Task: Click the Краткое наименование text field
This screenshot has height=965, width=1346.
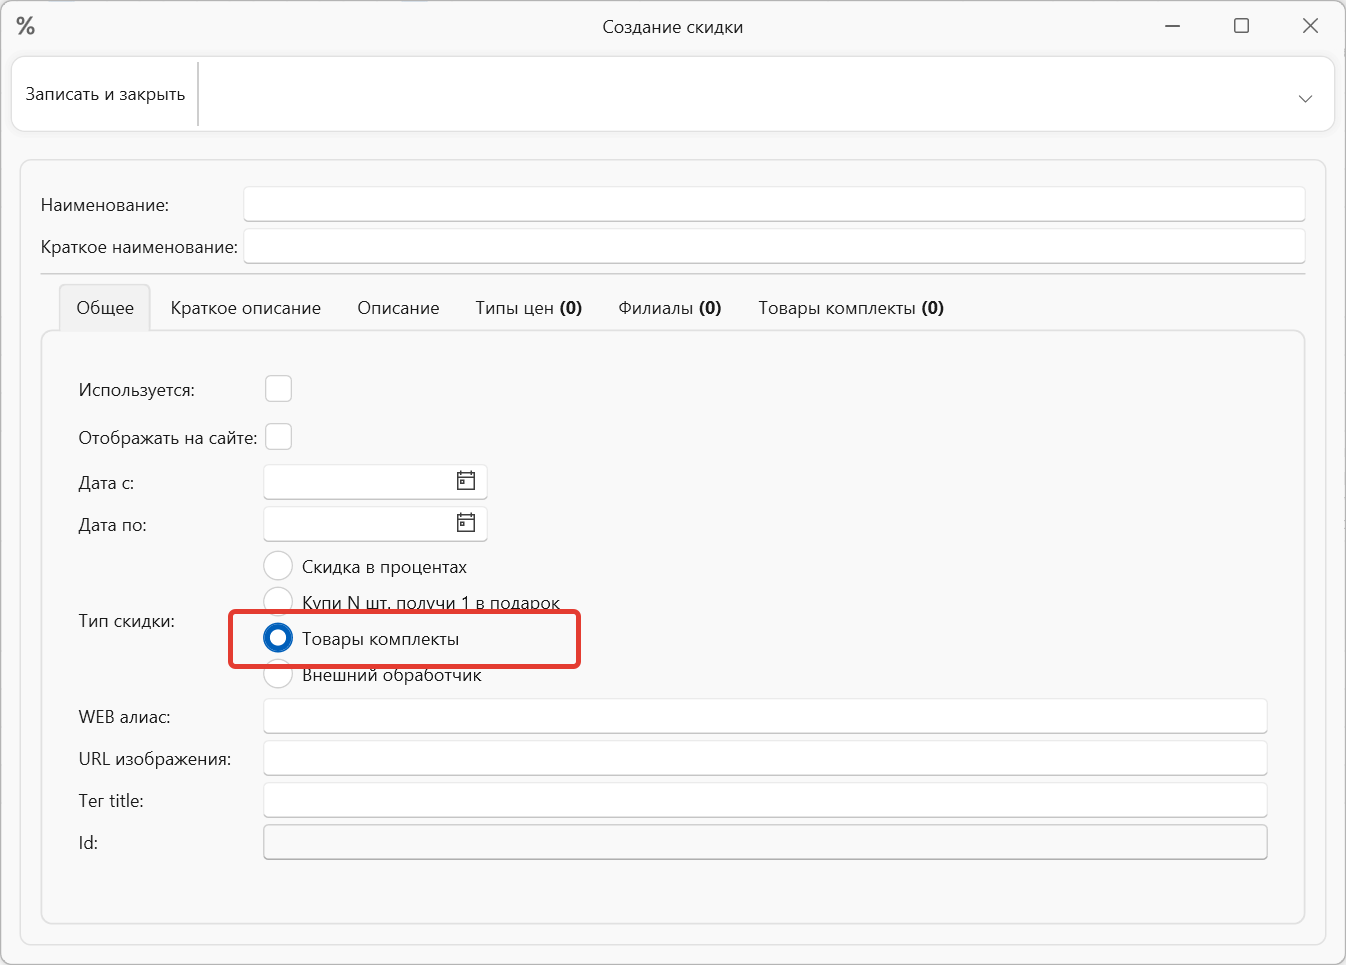Action: (773, 246)
